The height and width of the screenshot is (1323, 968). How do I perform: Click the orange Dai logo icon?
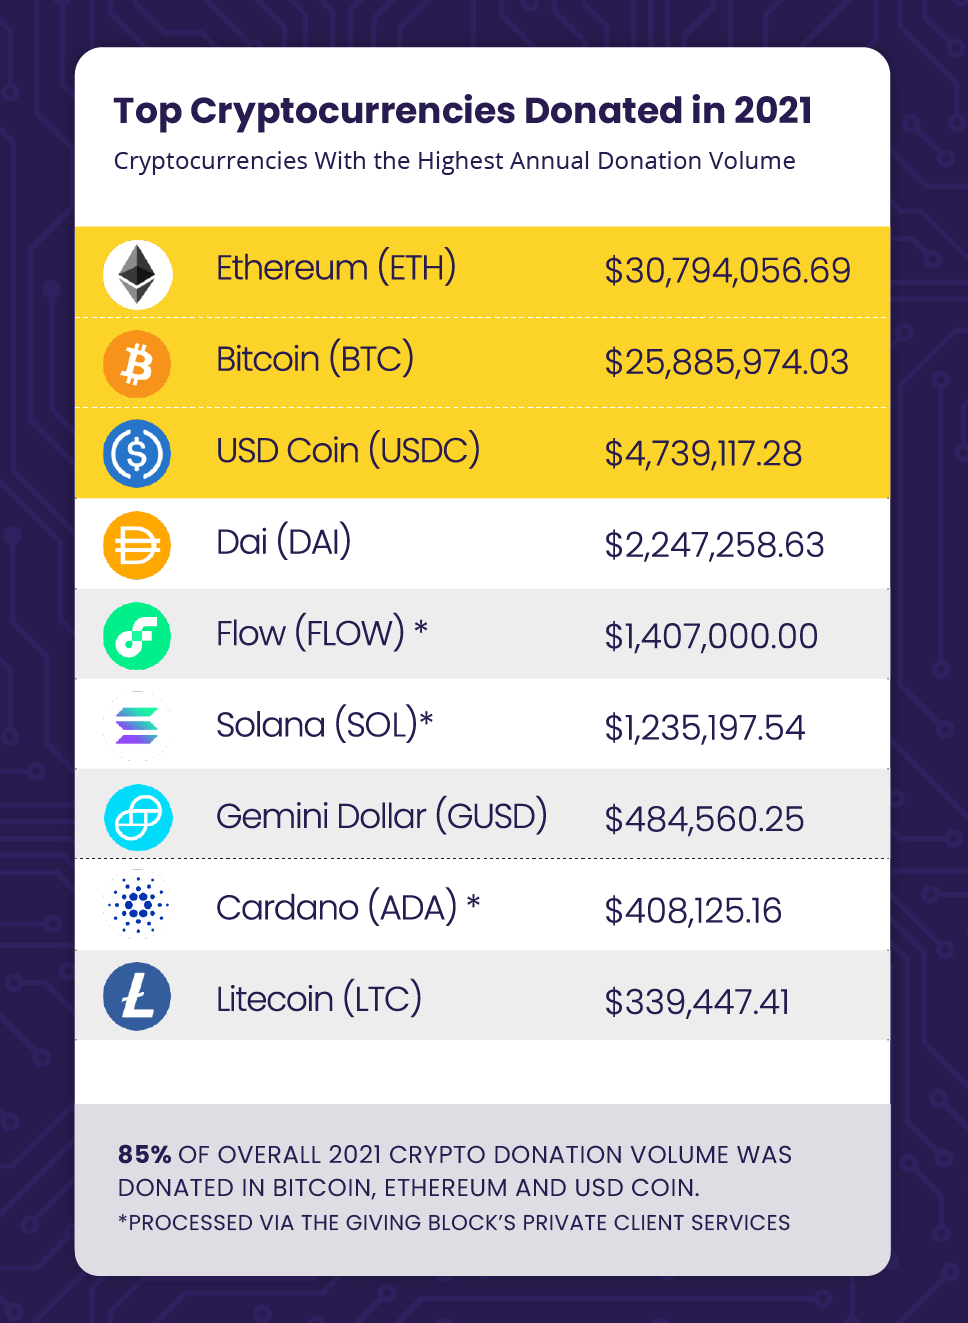pos(137,546)
